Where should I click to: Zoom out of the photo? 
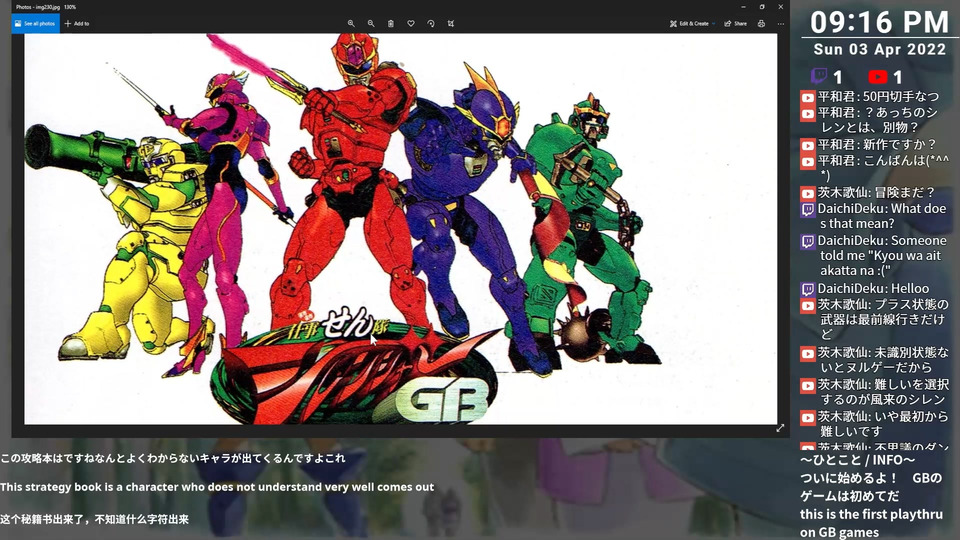[x=371, y=23]
